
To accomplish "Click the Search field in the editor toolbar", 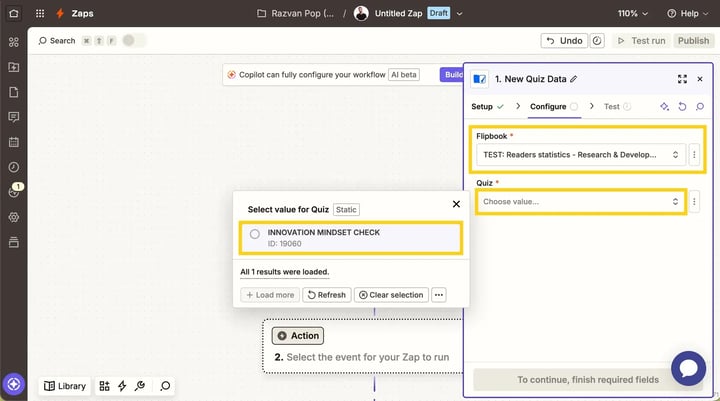I will [x=57, y=40].
